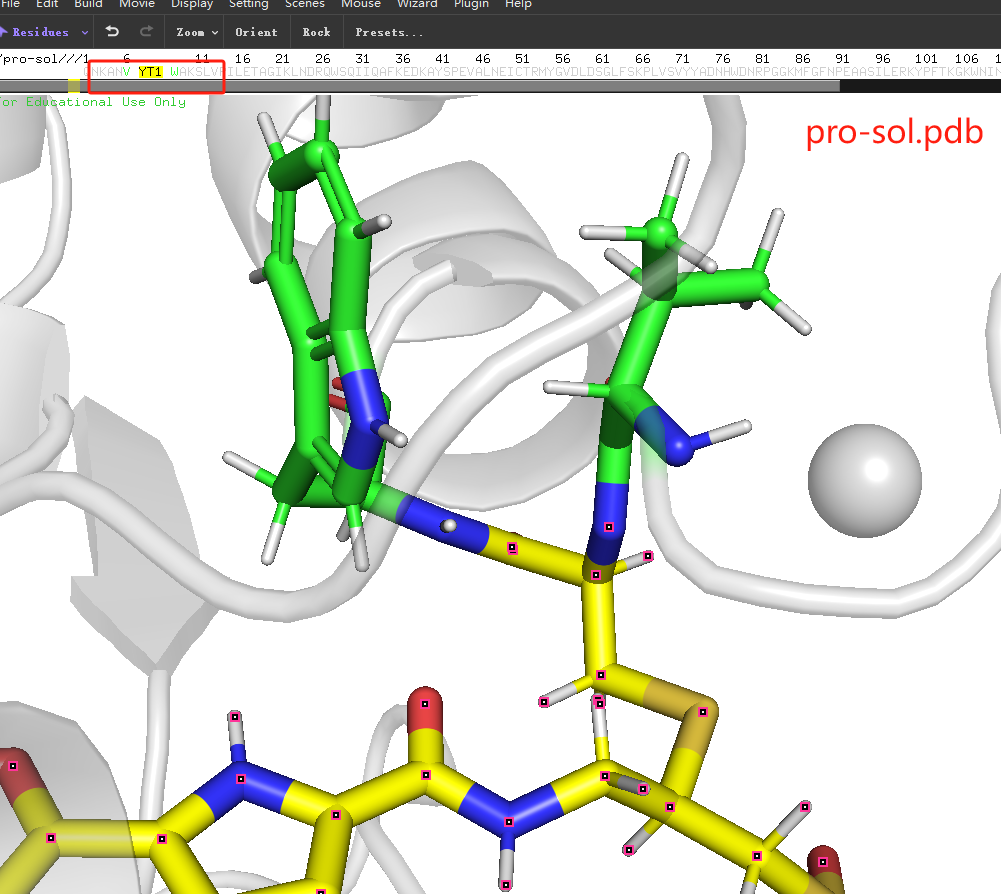Click the yellow selection marker in sequence scrollbar

[74, 86]
